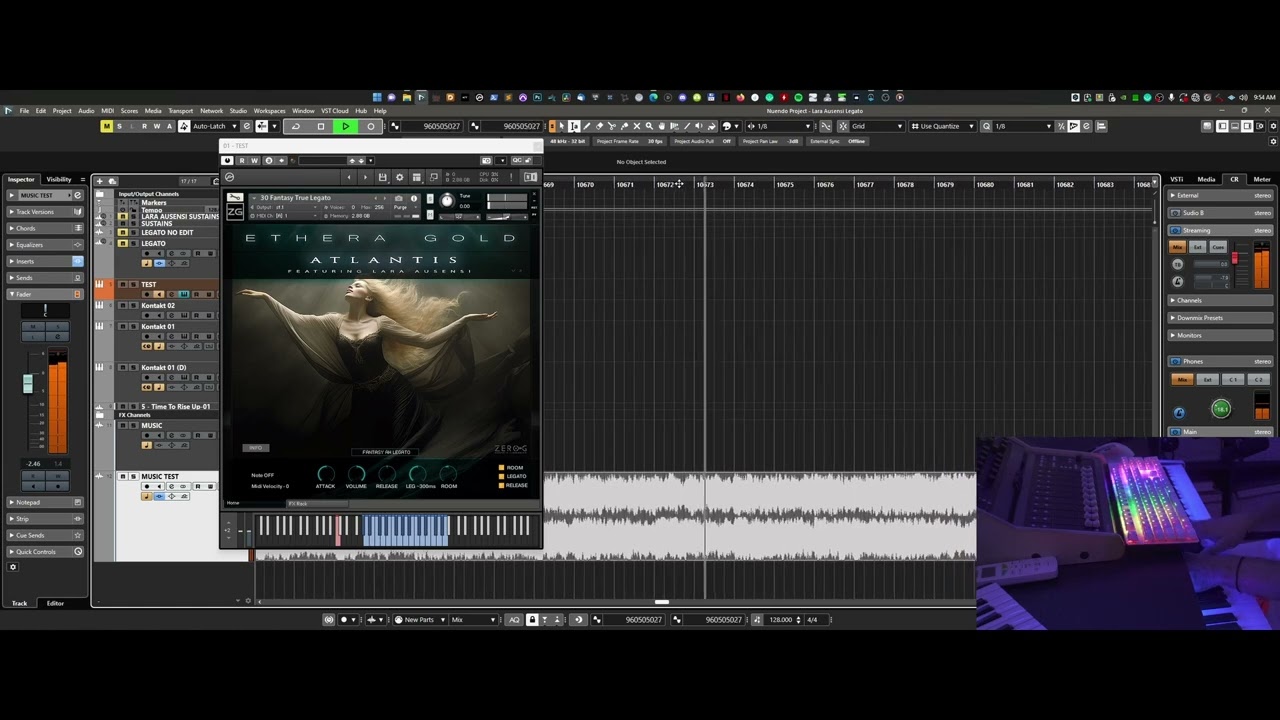Expand the Inserts inspector section
The height and width of the screenshot is (720, 1280).
45,261
